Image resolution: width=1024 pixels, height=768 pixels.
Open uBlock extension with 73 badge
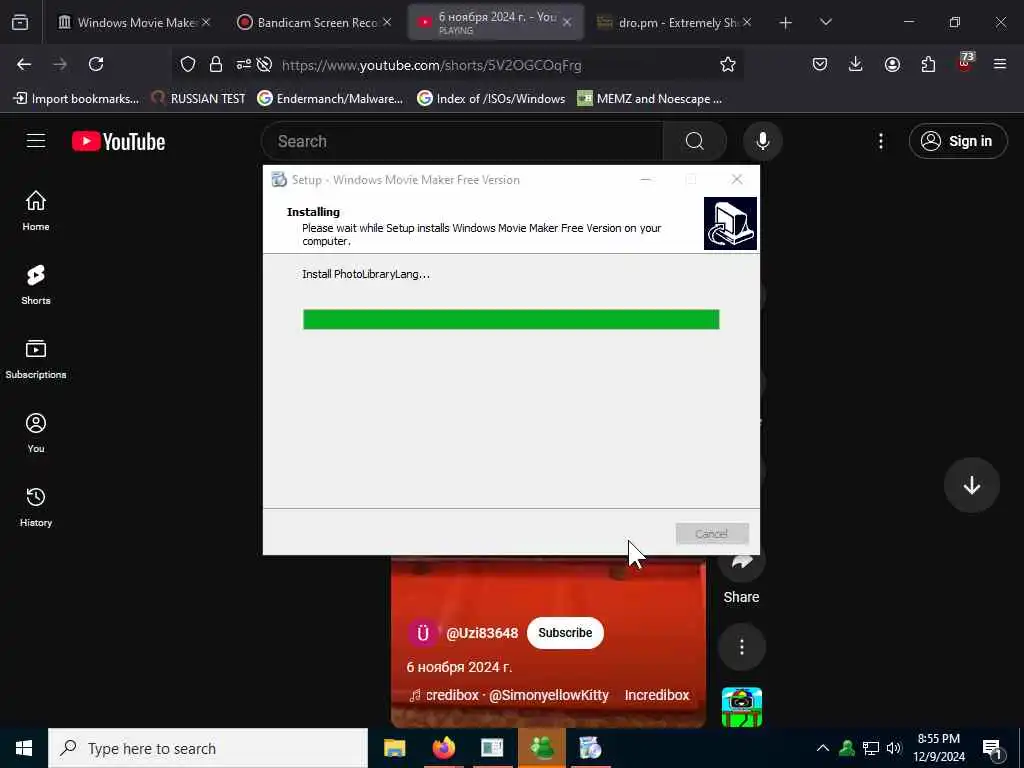click(x=965, y=63)
